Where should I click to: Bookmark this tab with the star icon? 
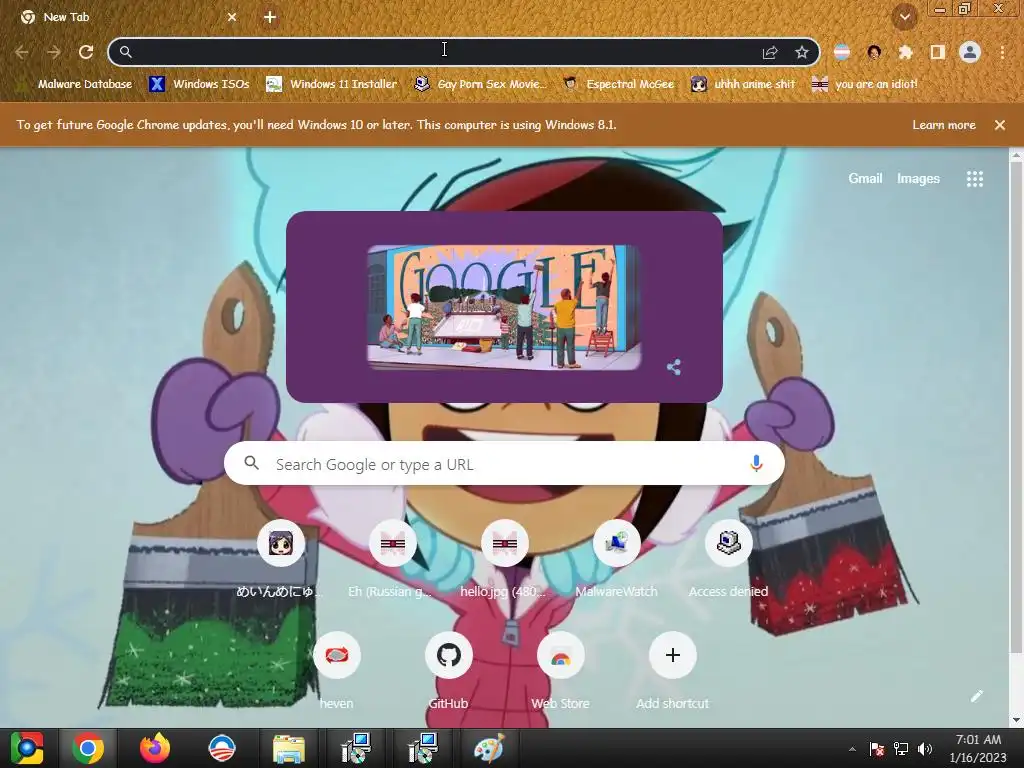coord(802,52)
